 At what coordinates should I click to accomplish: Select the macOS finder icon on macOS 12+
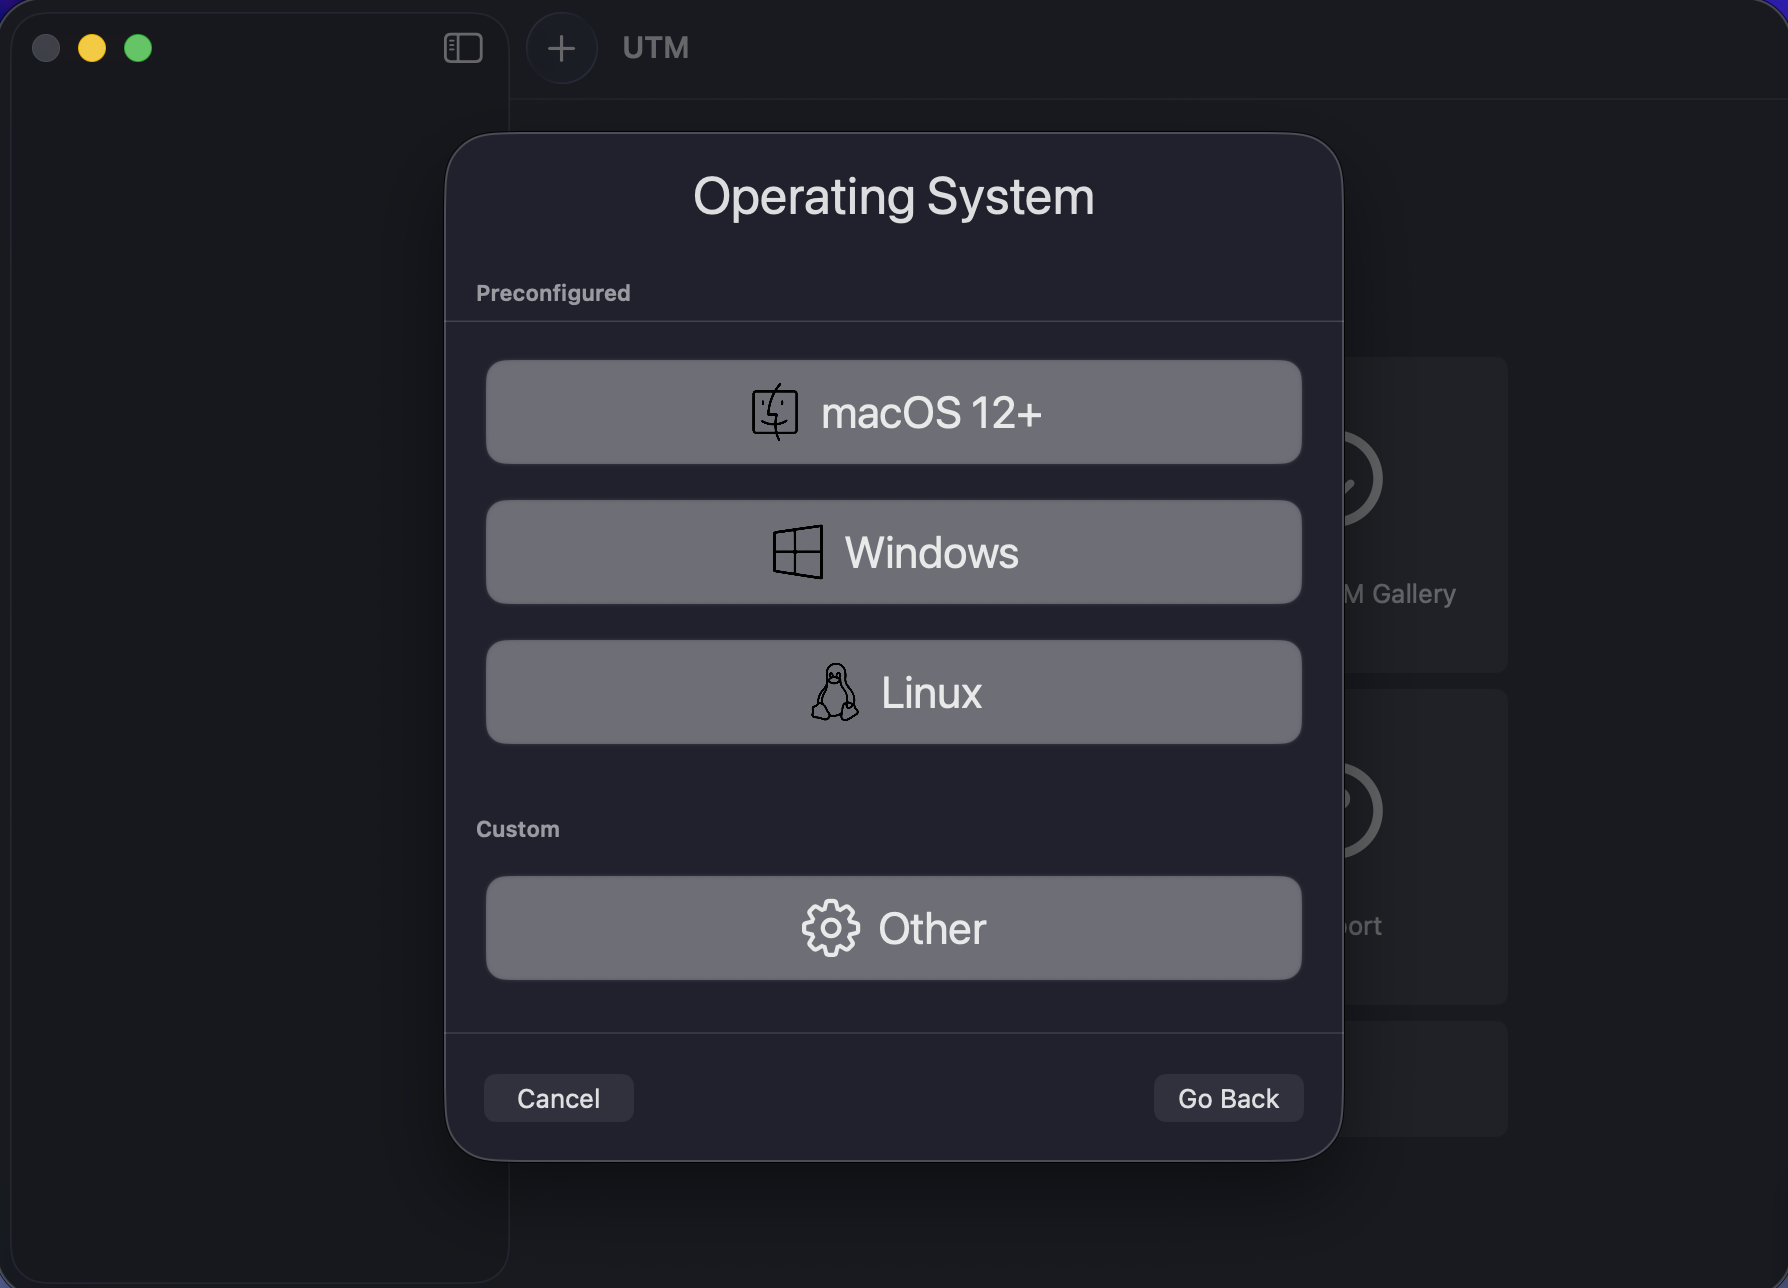(x=773, y=411)
